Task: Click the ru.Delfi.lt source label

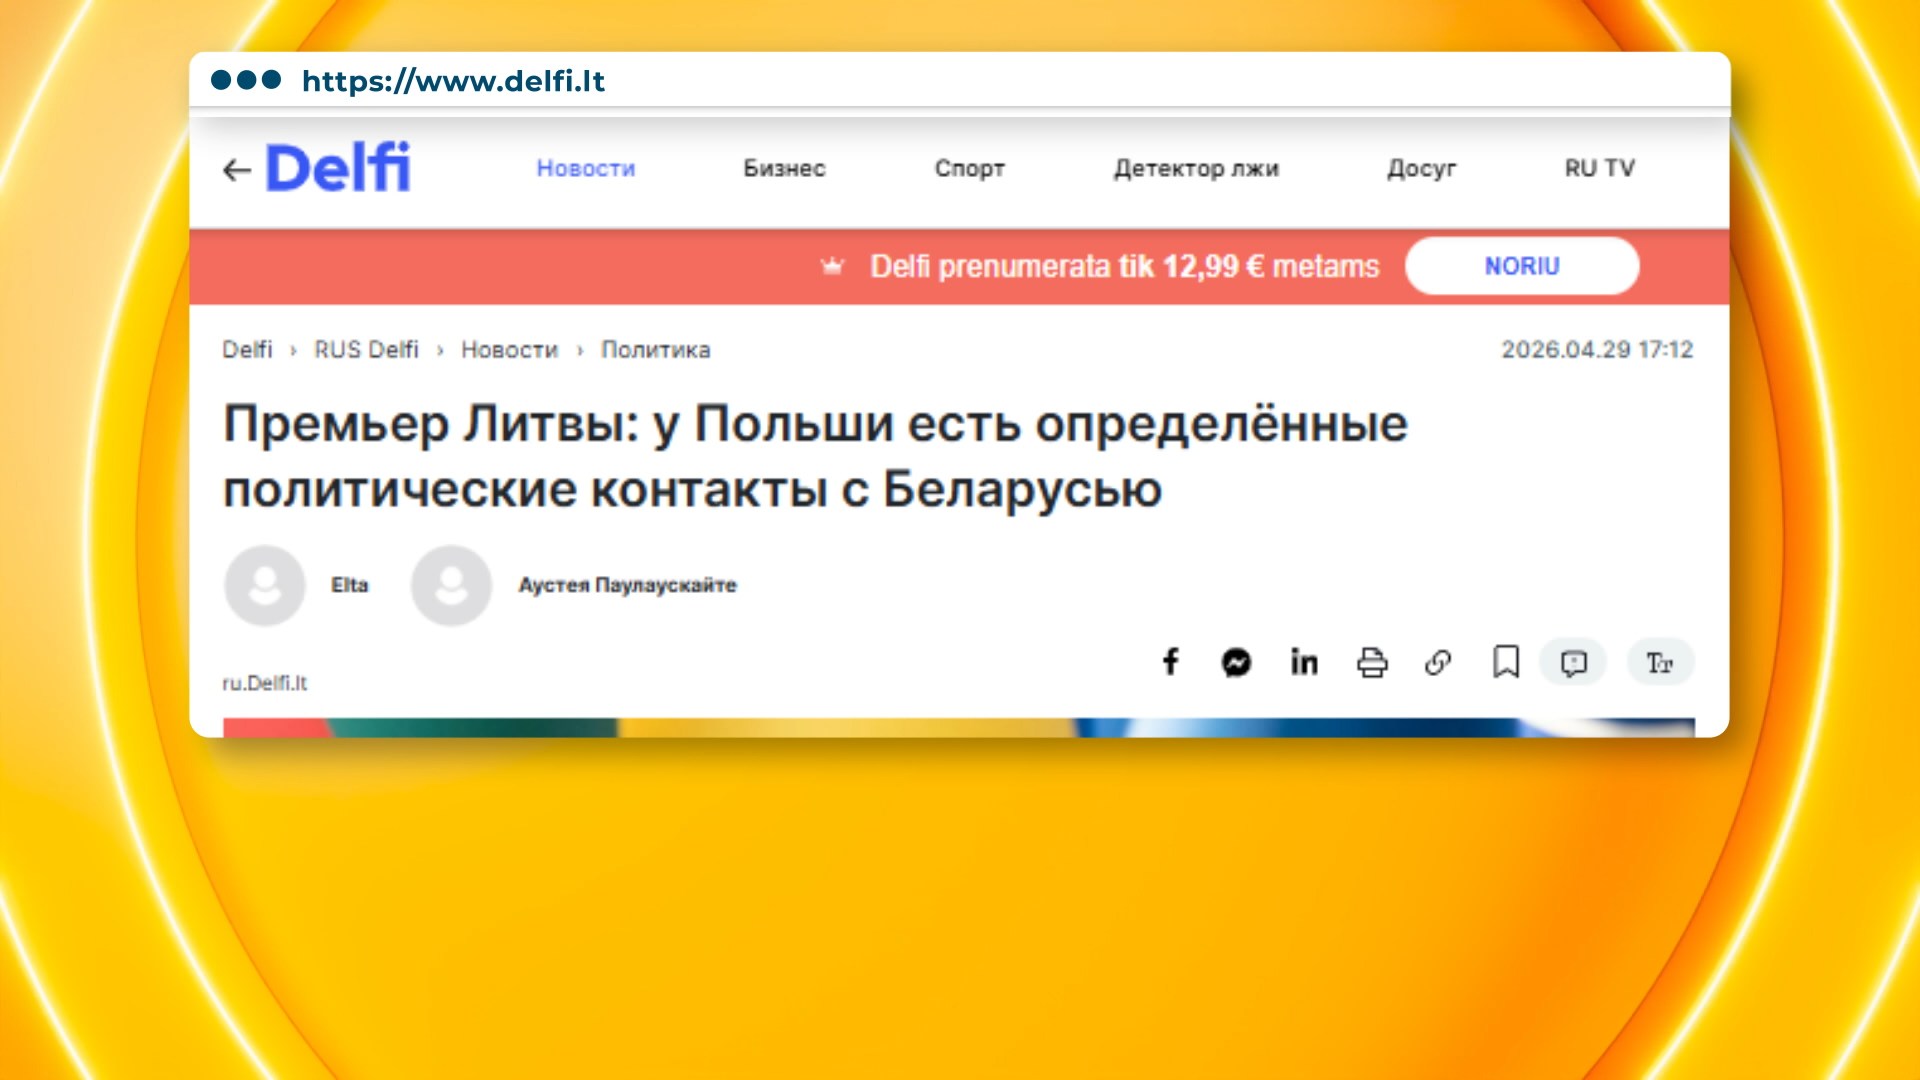Action: point(265,683)
